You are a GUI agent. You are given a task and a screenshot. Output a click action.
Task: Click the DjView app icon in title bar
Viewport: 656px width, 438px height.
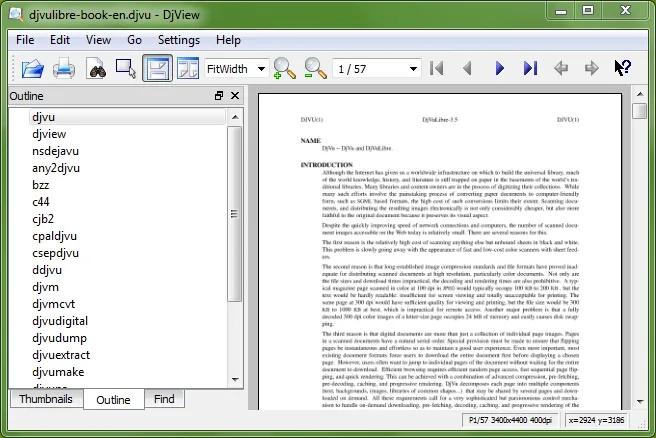pos(16,14)
